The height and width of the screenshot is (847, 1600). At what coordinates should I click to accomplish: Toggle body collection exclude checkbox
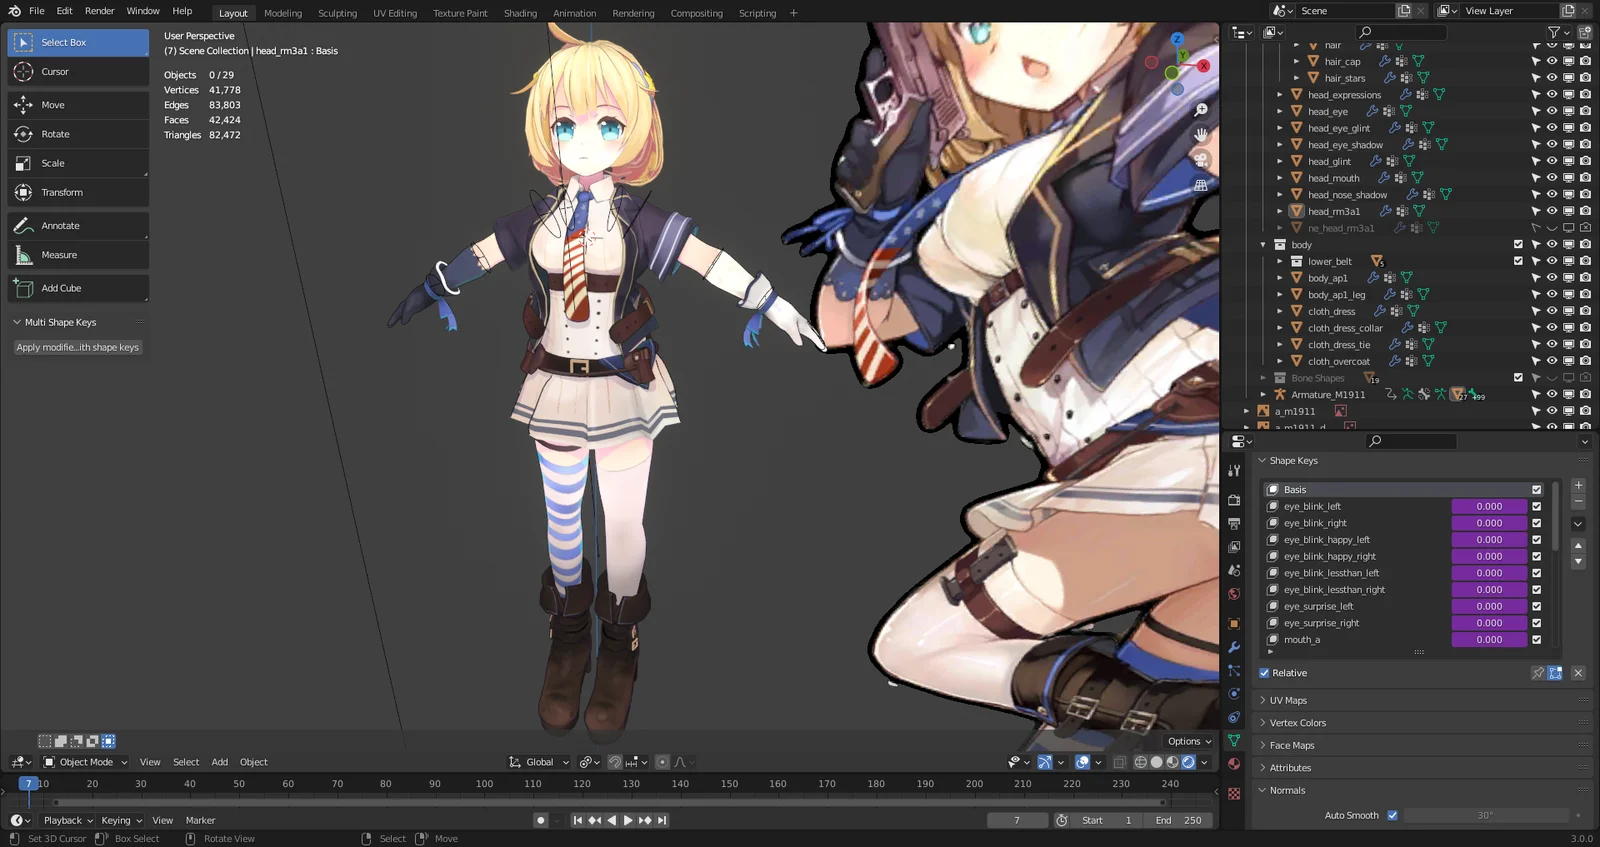1518,244
